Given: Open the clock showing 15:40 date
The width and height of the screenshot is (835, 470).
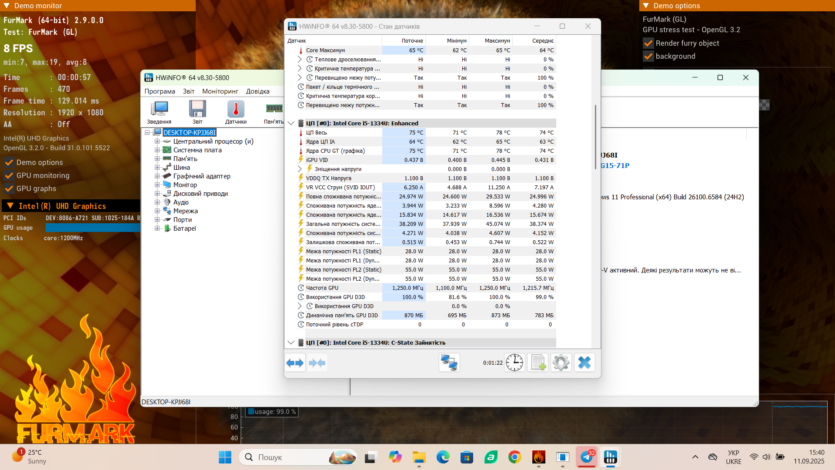Looking at the screenshot, I should point(808,457).
